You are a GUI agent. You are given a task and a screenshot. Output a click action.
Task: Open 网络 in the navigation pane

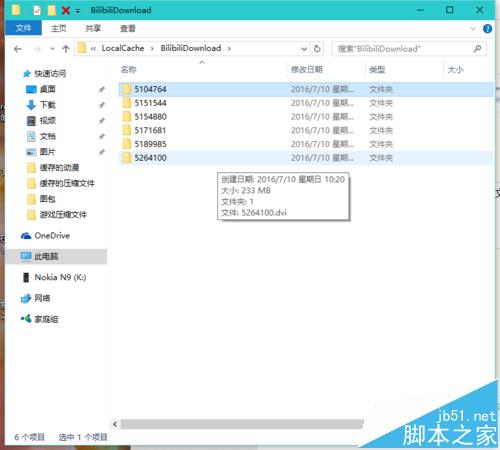[x=42, y=298]
